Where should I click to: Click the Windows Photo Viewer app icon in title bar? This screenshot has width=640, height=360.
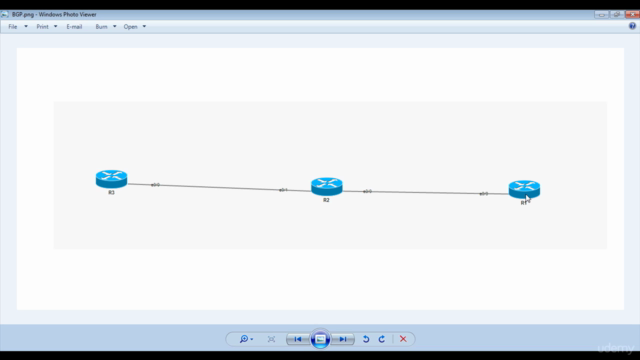point(4,14)
